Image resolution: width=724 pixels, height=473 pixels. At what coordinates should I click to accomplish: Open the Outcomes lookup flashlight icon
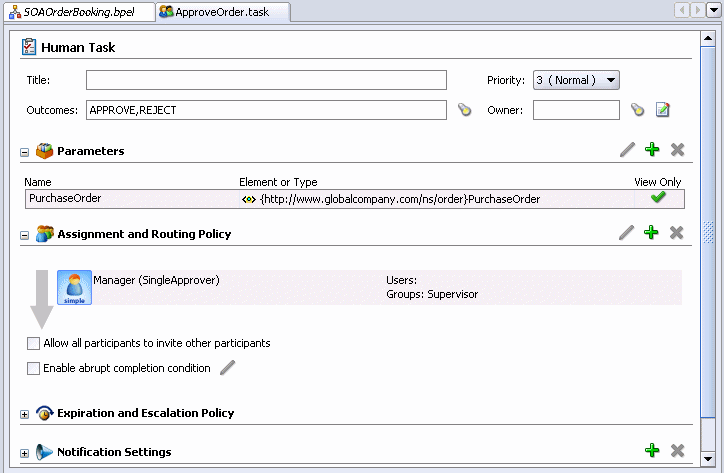tap(464, 110)
